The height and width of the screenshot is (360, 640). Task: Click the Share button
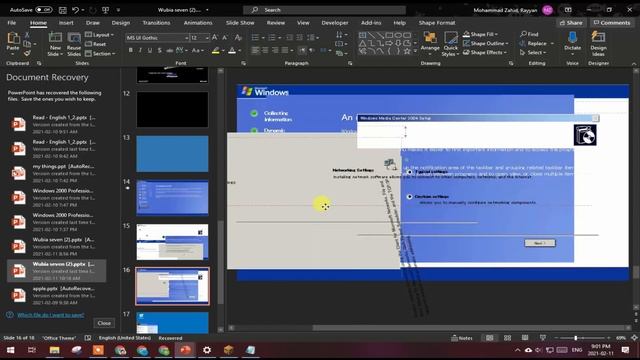pyautogui.click(x=571, y=22)
